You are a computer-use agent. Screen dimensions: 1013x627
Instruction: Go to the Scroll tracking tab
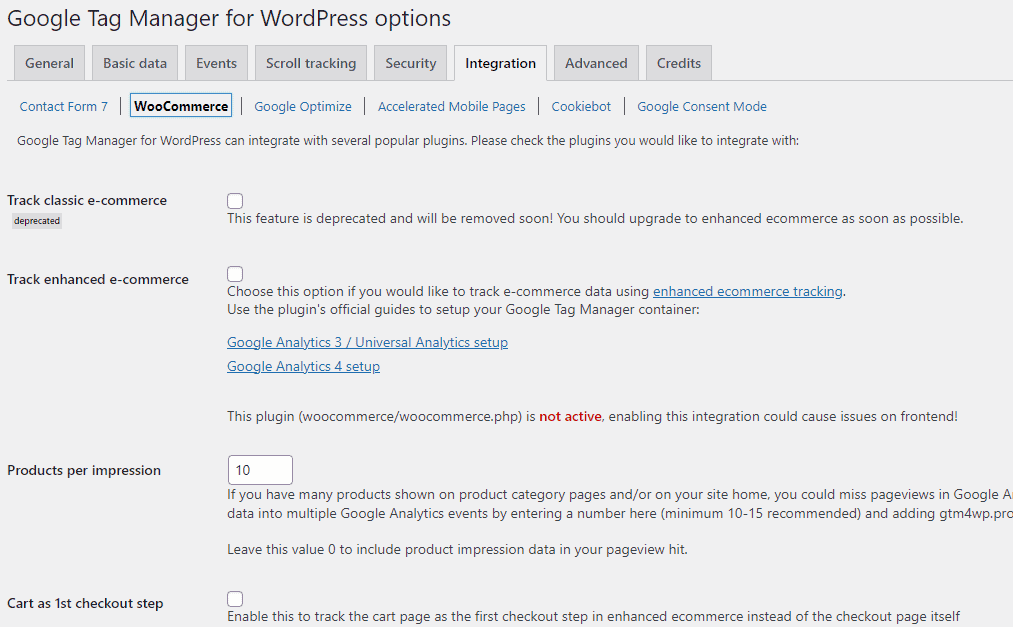click(311, 63)
